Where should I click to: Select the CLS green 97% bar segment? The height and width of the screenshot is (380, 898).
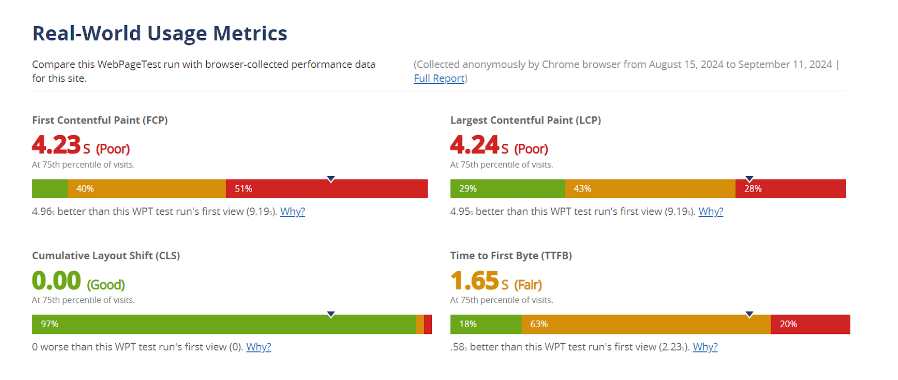(x=224, y=324)
